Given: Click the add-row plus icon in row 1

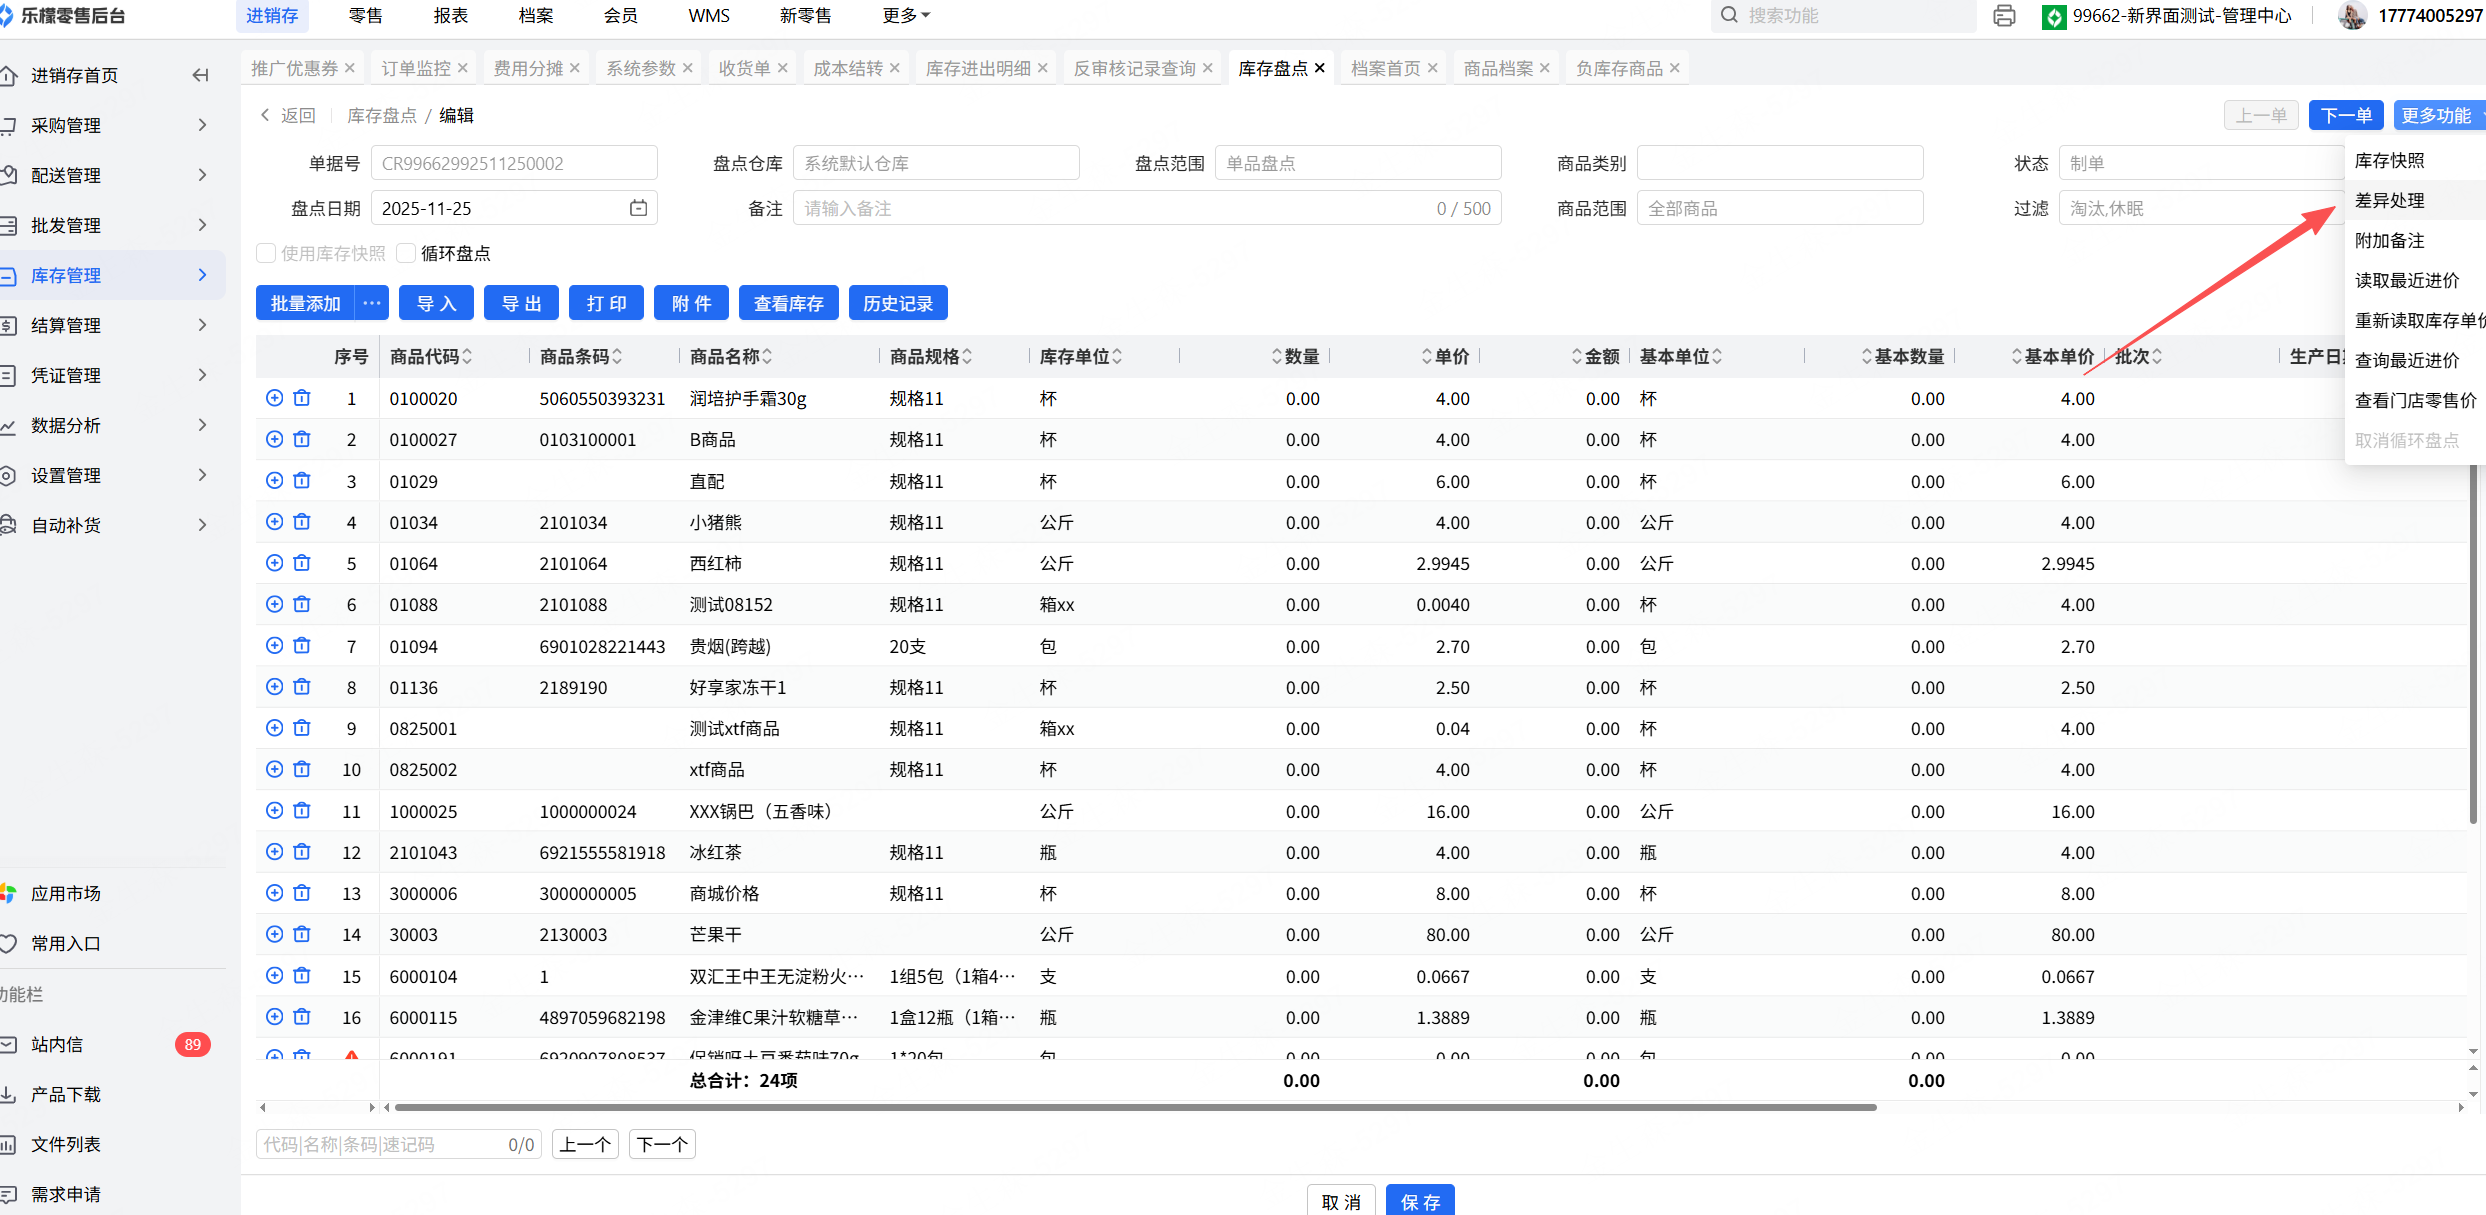Looking at the screenshot, I should (x=274, y=398).
